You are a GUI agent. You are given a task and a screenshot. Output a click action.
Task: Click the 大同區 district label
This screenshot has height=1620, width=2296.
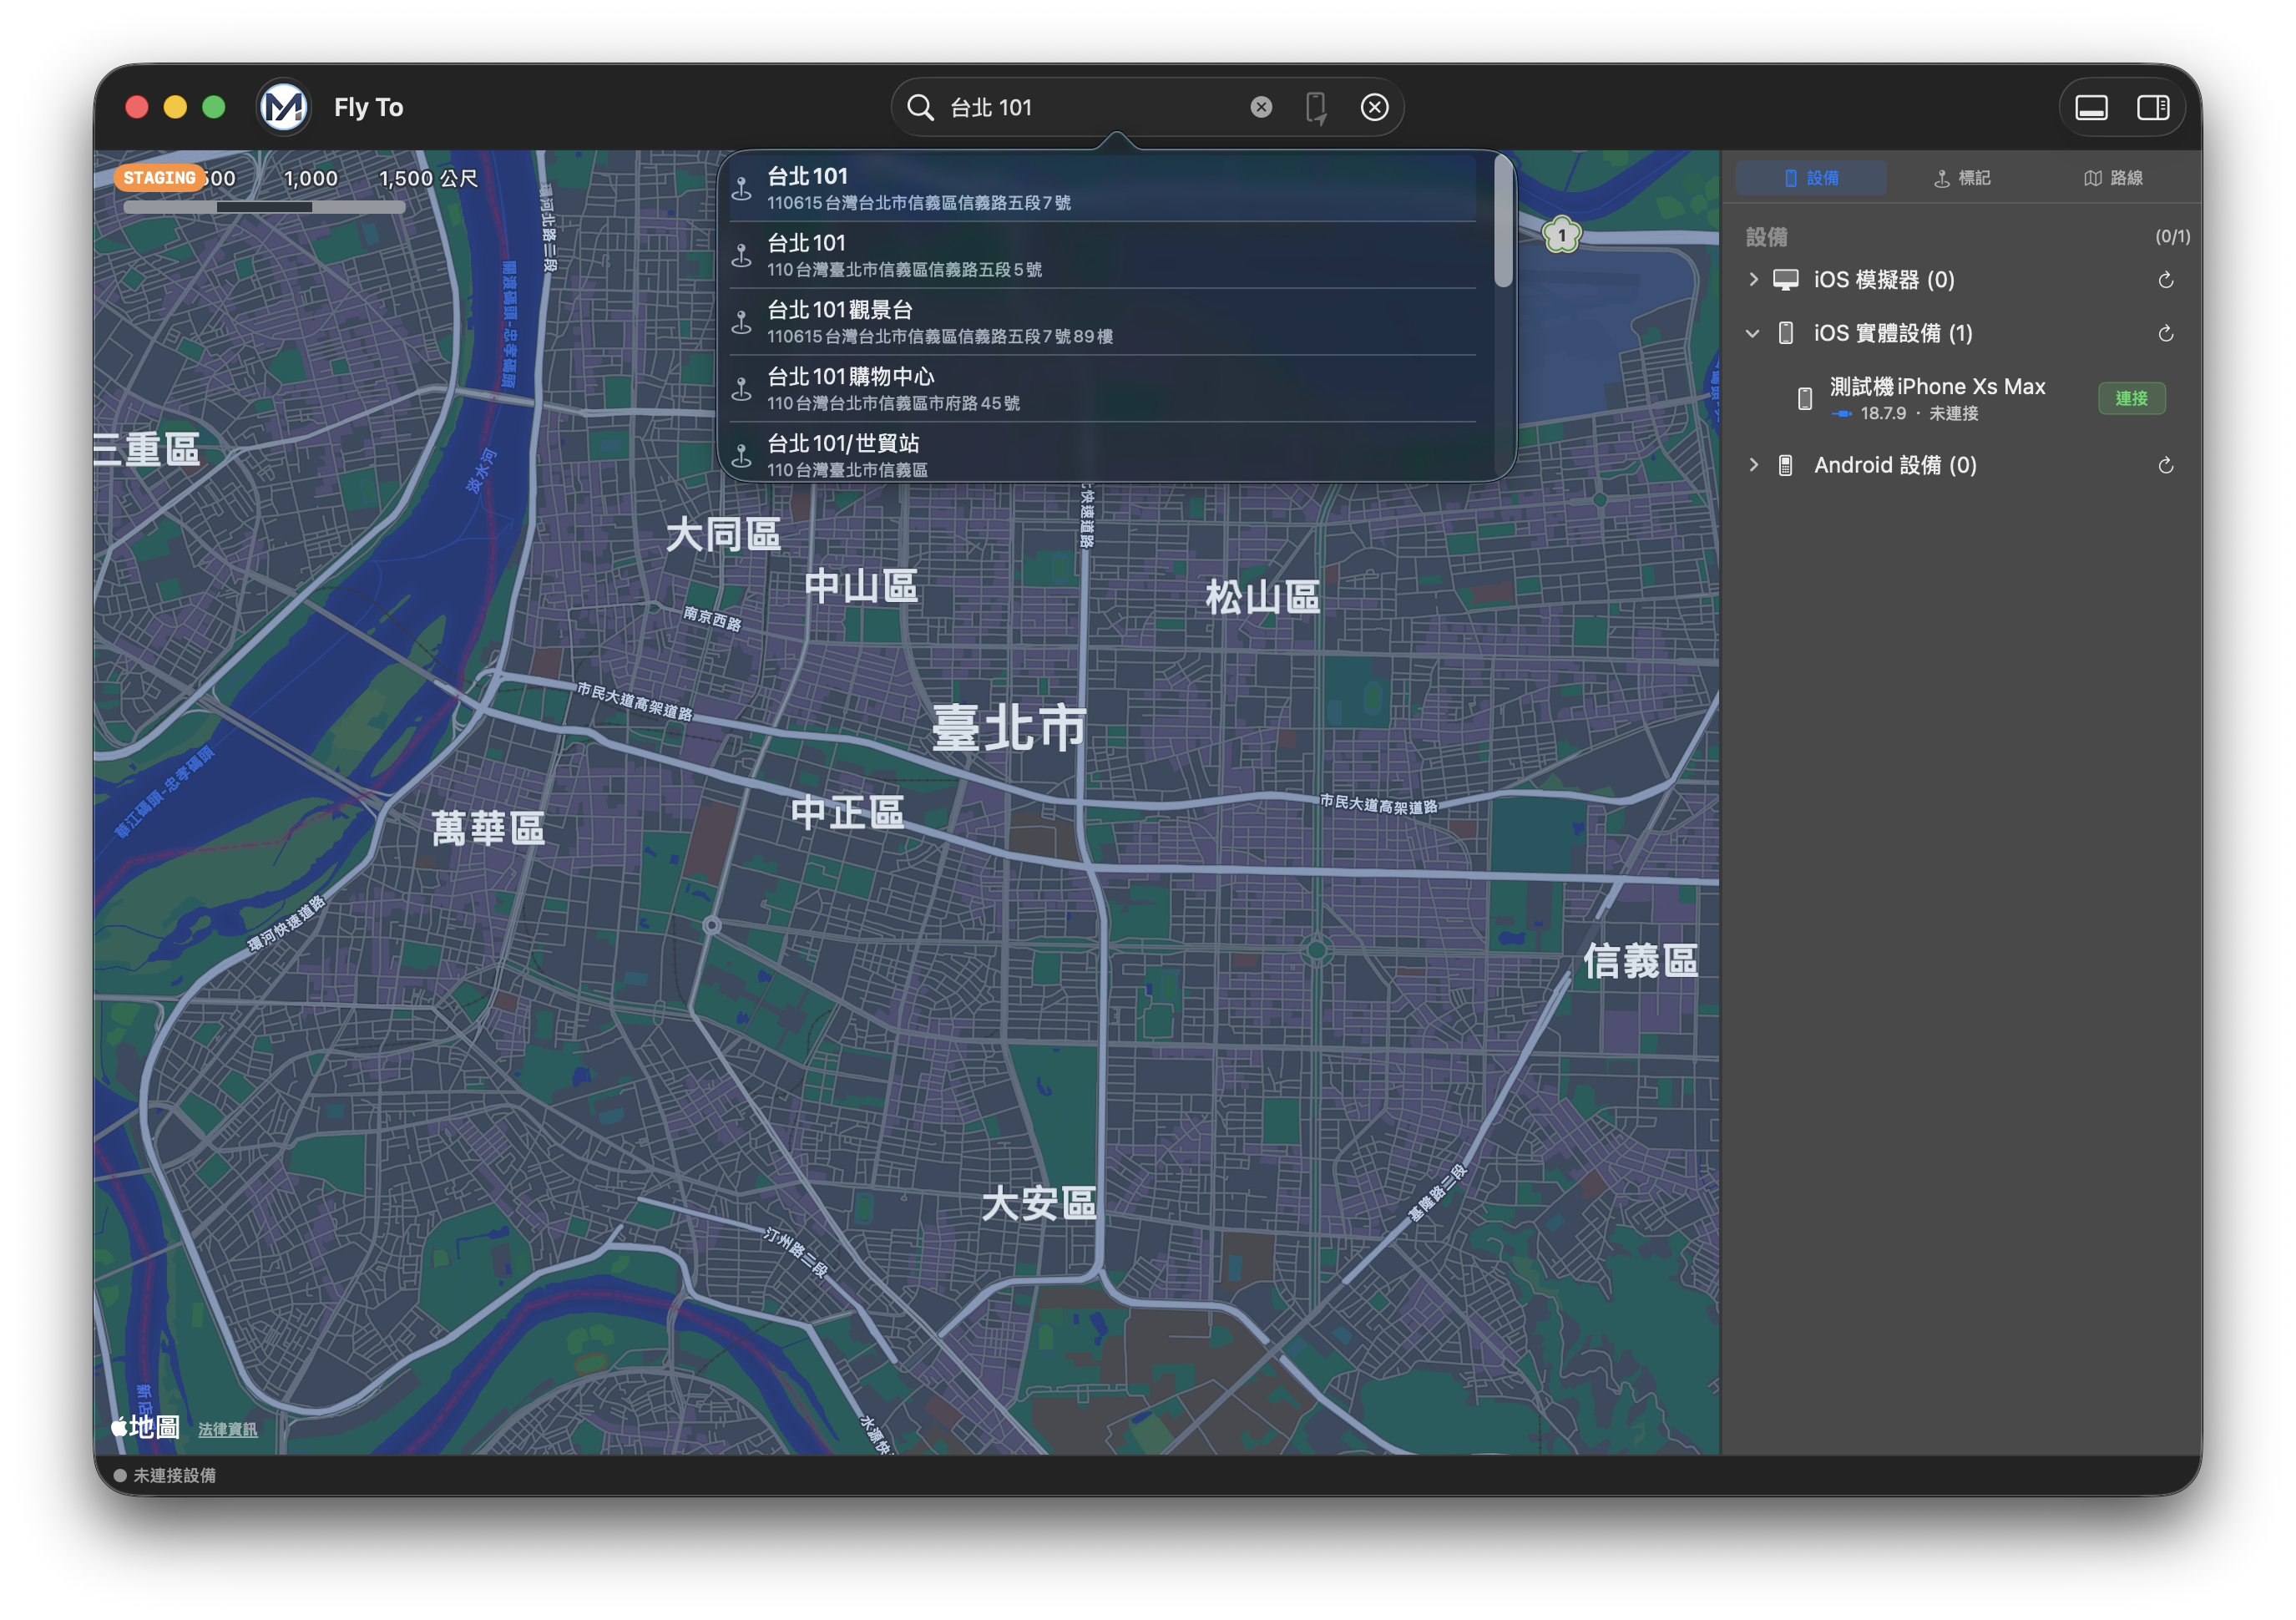coord(723,534)
